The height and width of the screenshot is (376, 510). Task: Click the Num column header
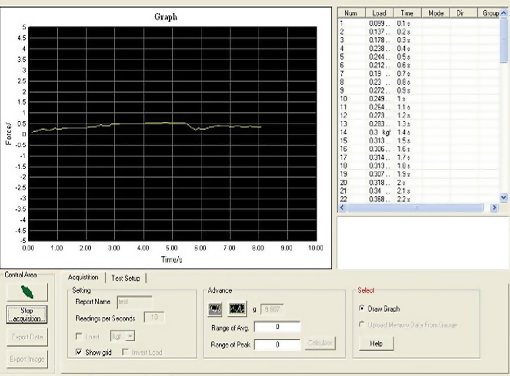pyautogui.click(x=352, y=13)
